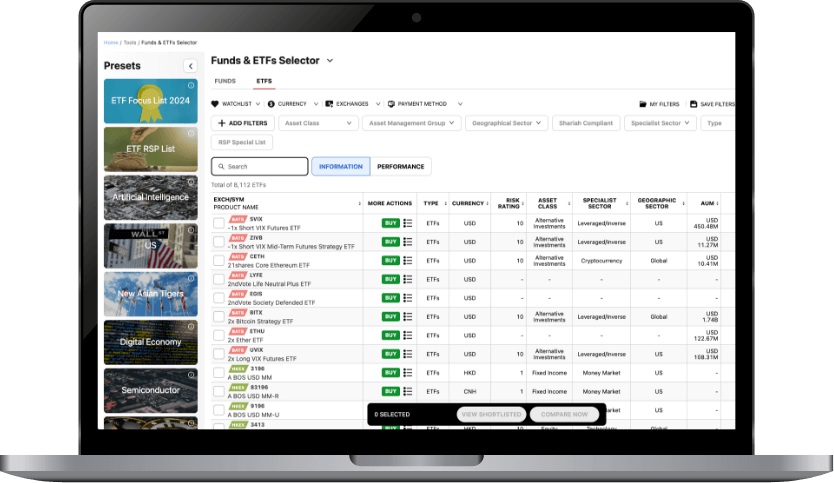Open Specialist Sector filter dropdown
Viewport: 834px width, 483px height.
[x=660, y=123]
